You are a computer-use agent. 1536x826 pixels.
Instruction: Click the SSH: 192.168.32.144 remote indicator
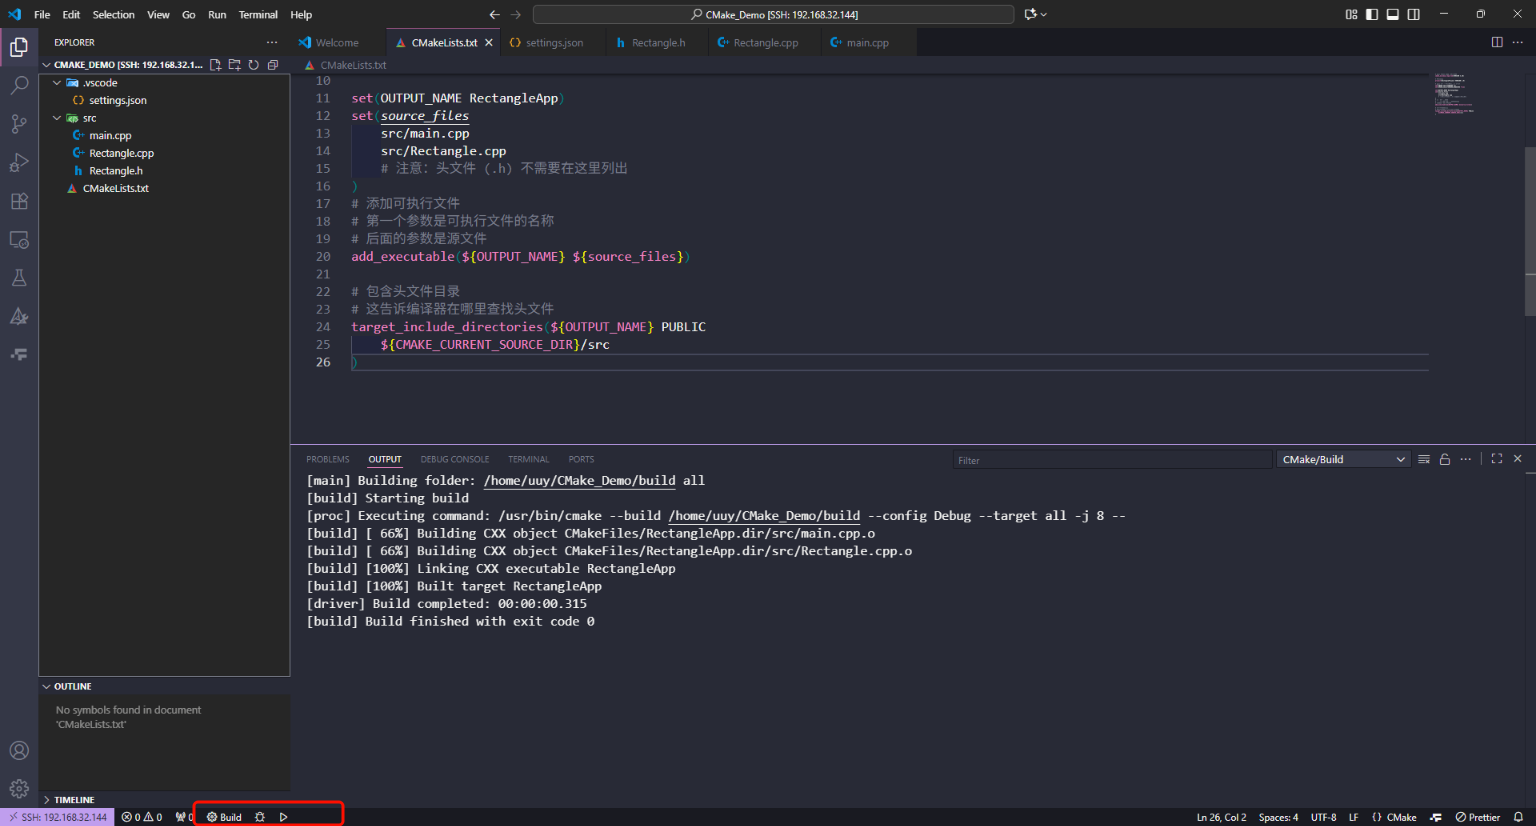point(58,817)
